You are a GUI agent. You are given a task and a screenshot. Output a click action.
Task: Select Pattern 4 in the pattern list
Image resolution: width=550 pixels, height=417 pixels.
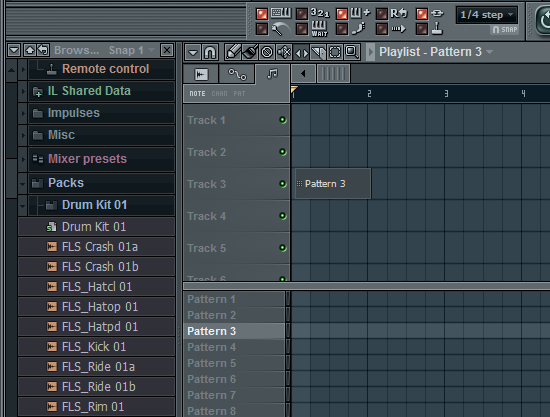click(234, 347)
